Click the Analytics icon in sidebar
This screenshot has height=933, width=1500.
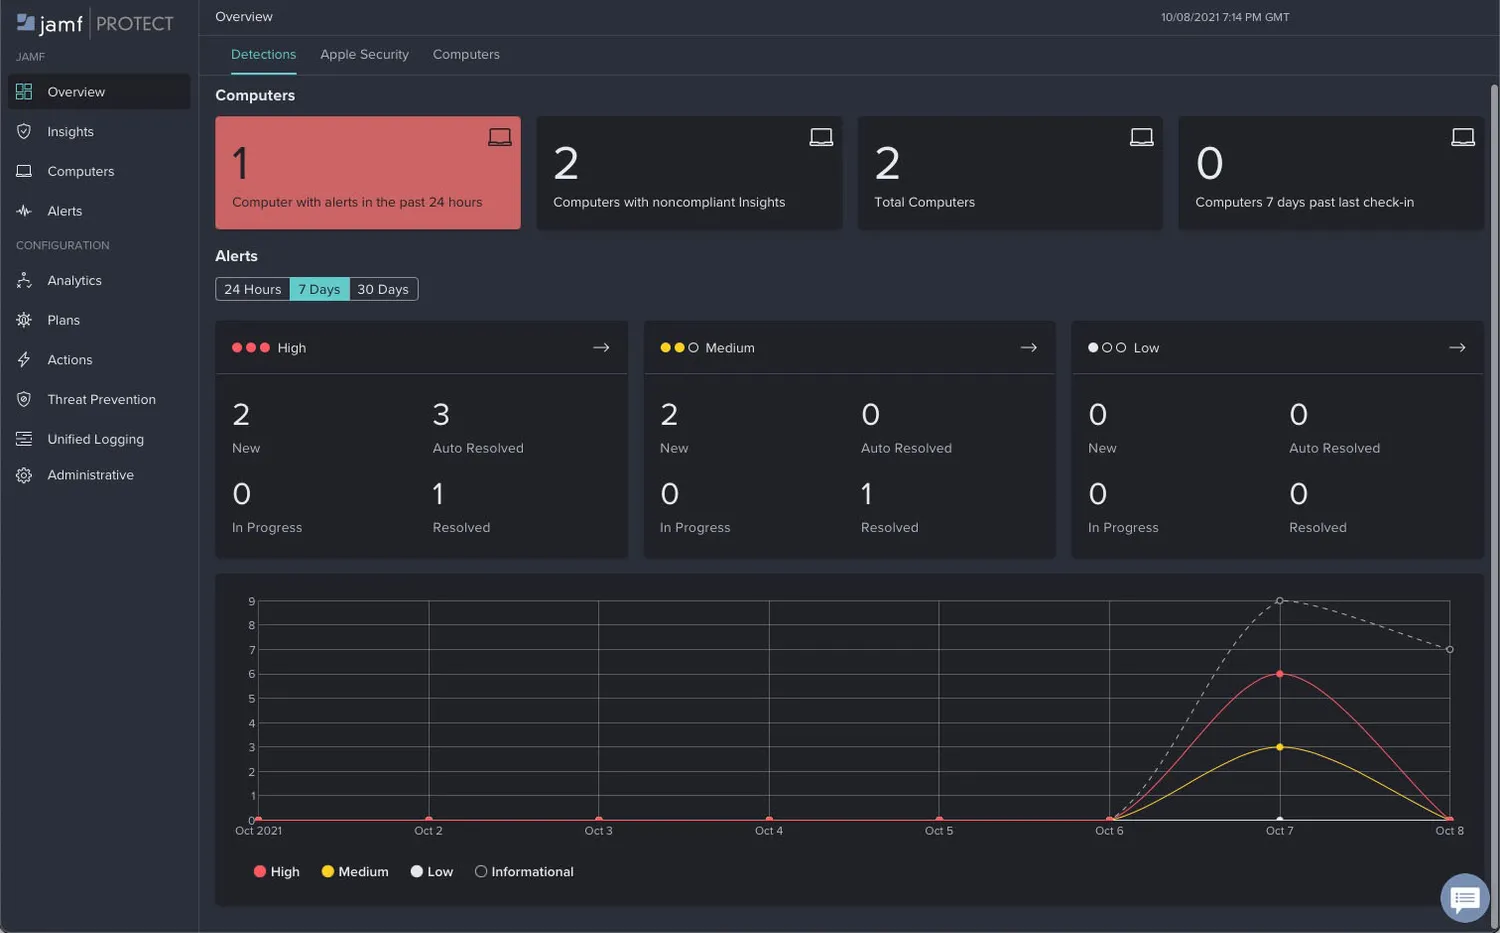click(x=24, y=281)
